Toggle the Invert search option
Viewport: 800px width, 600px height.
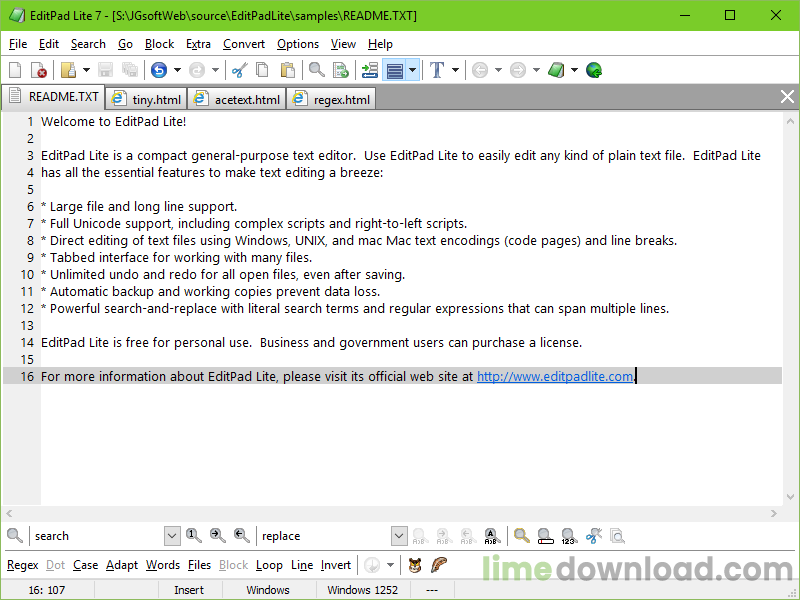coord(336,565)
